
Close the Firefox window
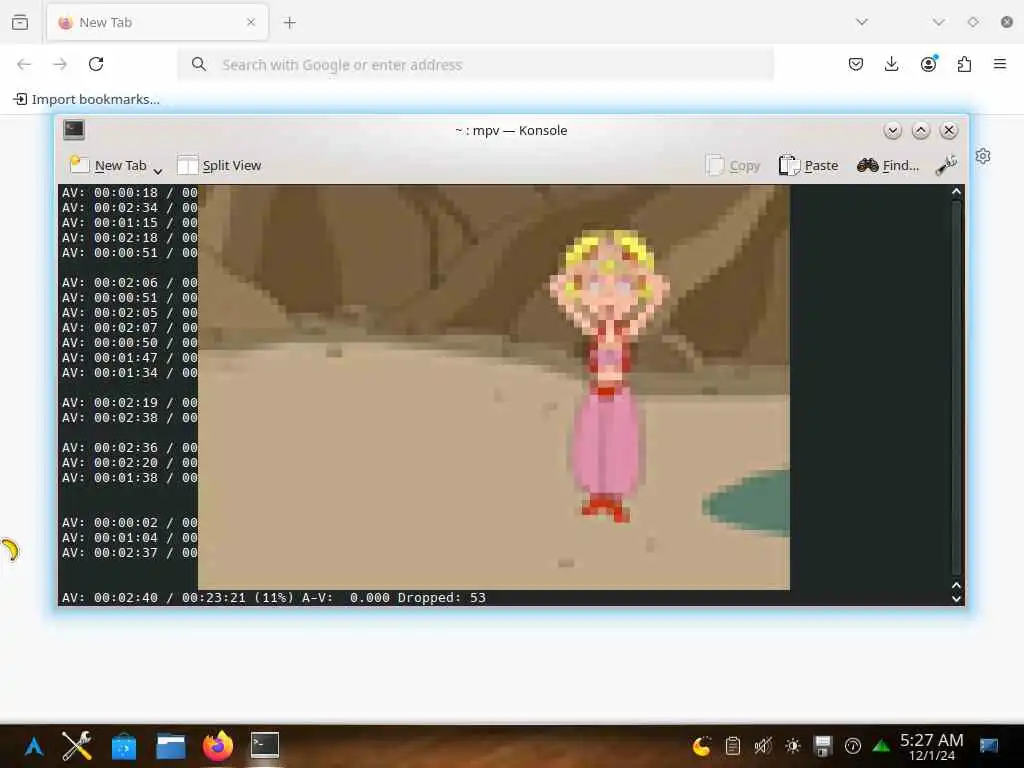[x=1007, y=22]
